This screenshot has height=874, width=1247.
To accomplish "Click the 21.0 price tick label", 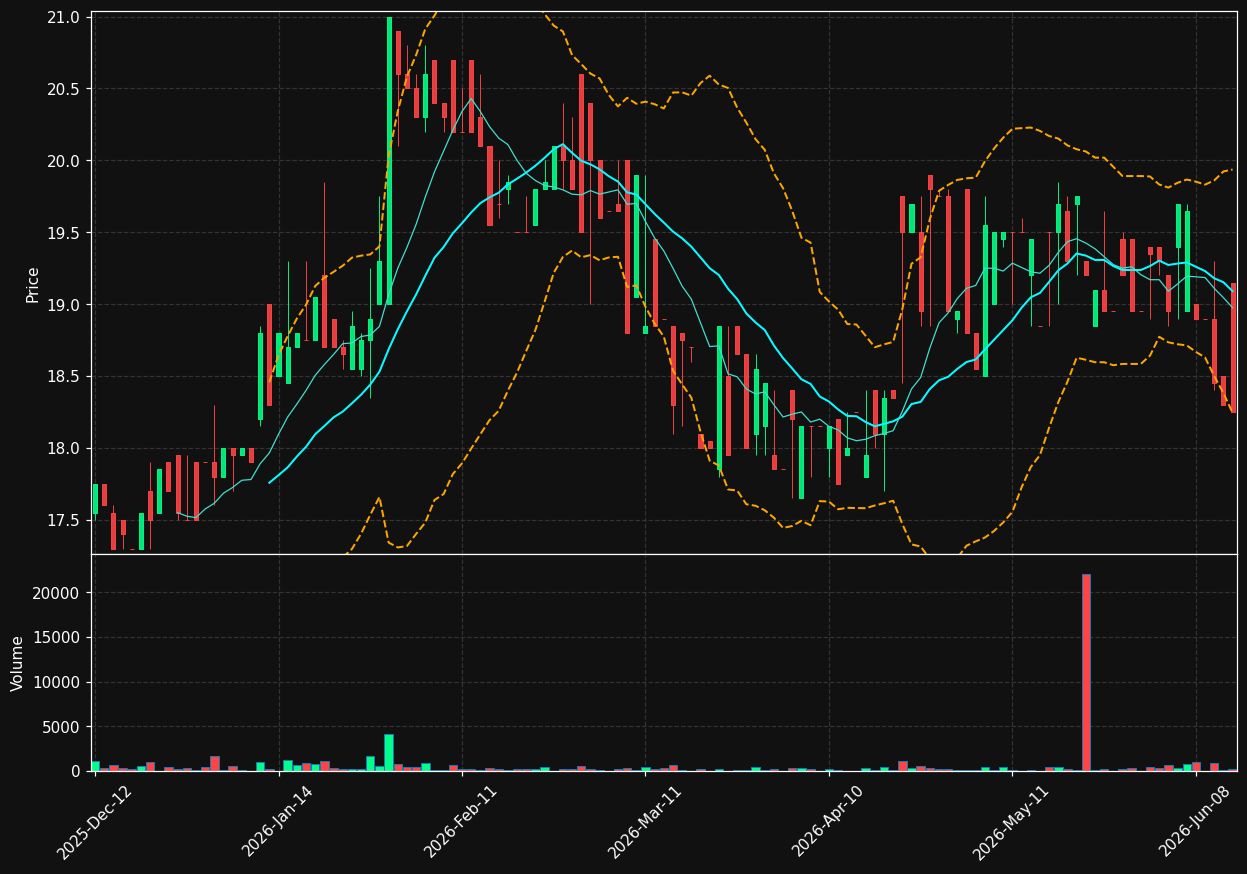I will (x=64, y=17).
